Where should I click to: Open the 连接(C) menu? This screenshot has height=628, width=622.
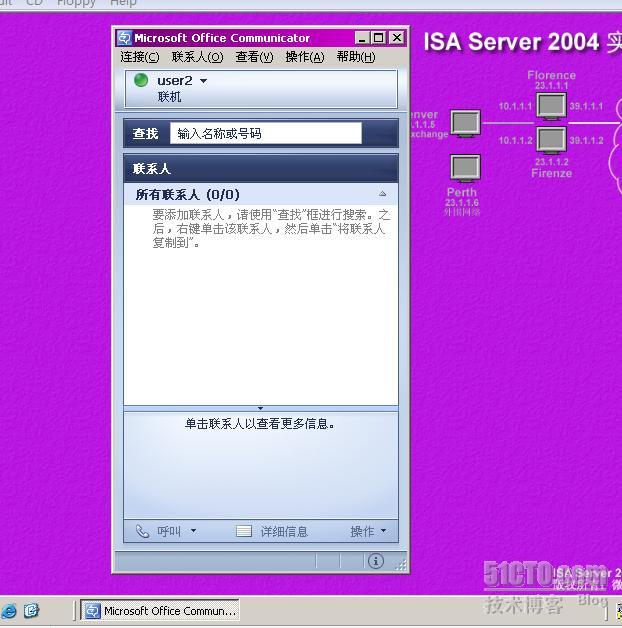coord(140,57)
